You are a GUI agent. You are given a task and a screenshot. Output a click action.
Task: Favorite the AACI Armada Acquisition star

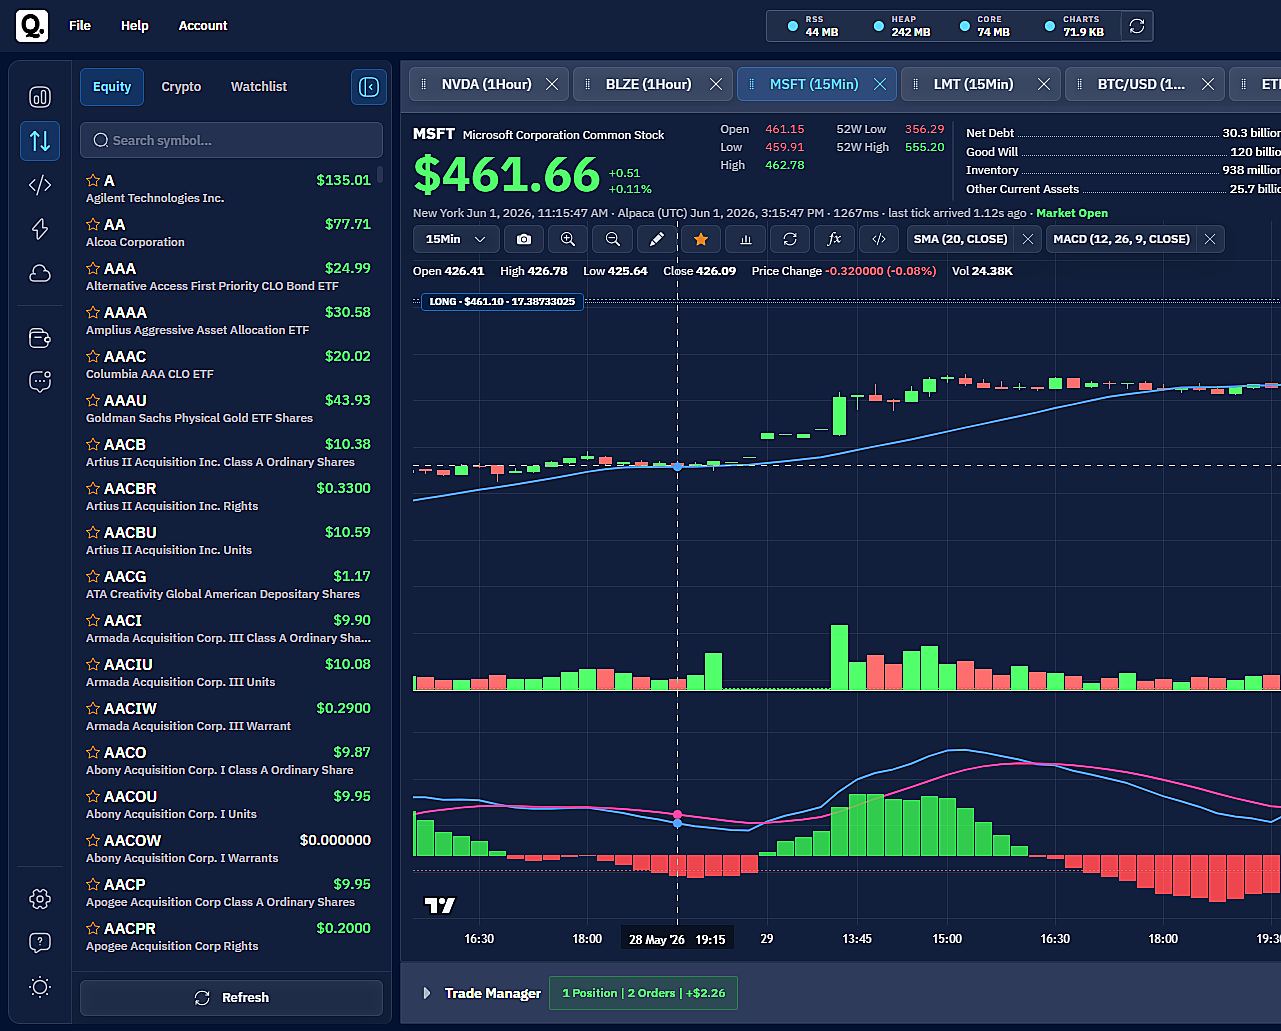click(93, 621)
